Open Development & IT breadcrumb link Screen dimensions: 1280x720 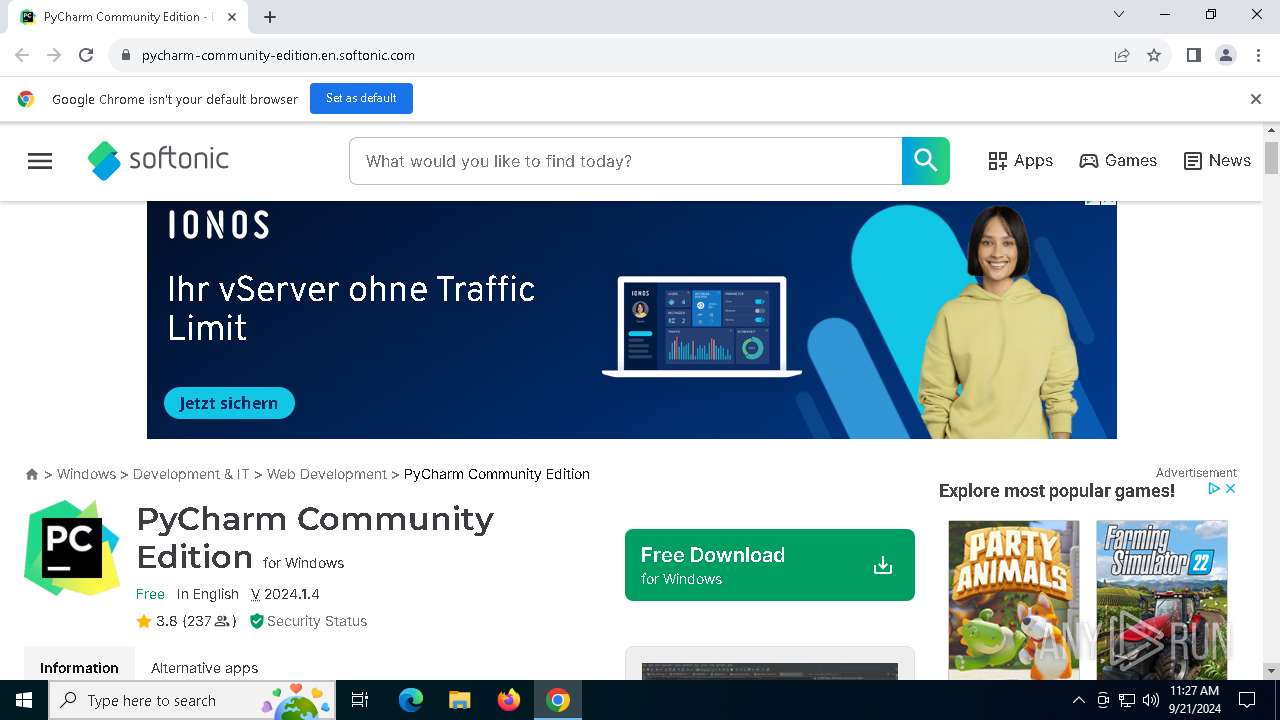pyautogui.click(x=191, y=474)
